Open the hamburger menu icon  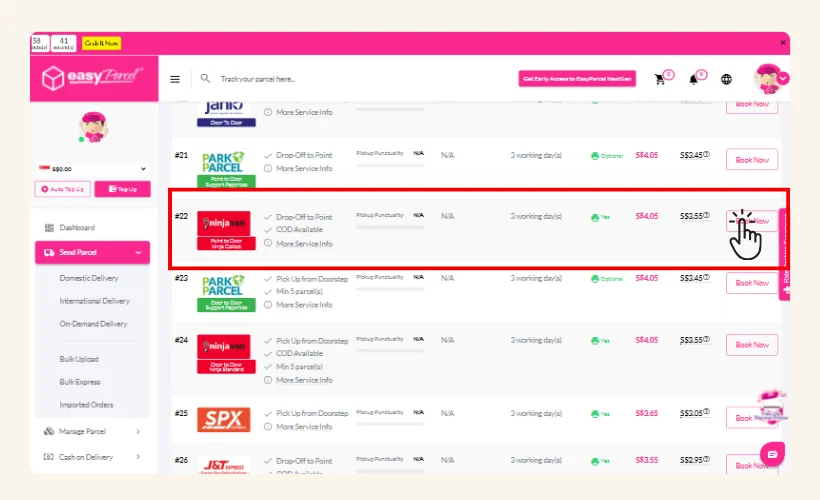tap(175, 79)
